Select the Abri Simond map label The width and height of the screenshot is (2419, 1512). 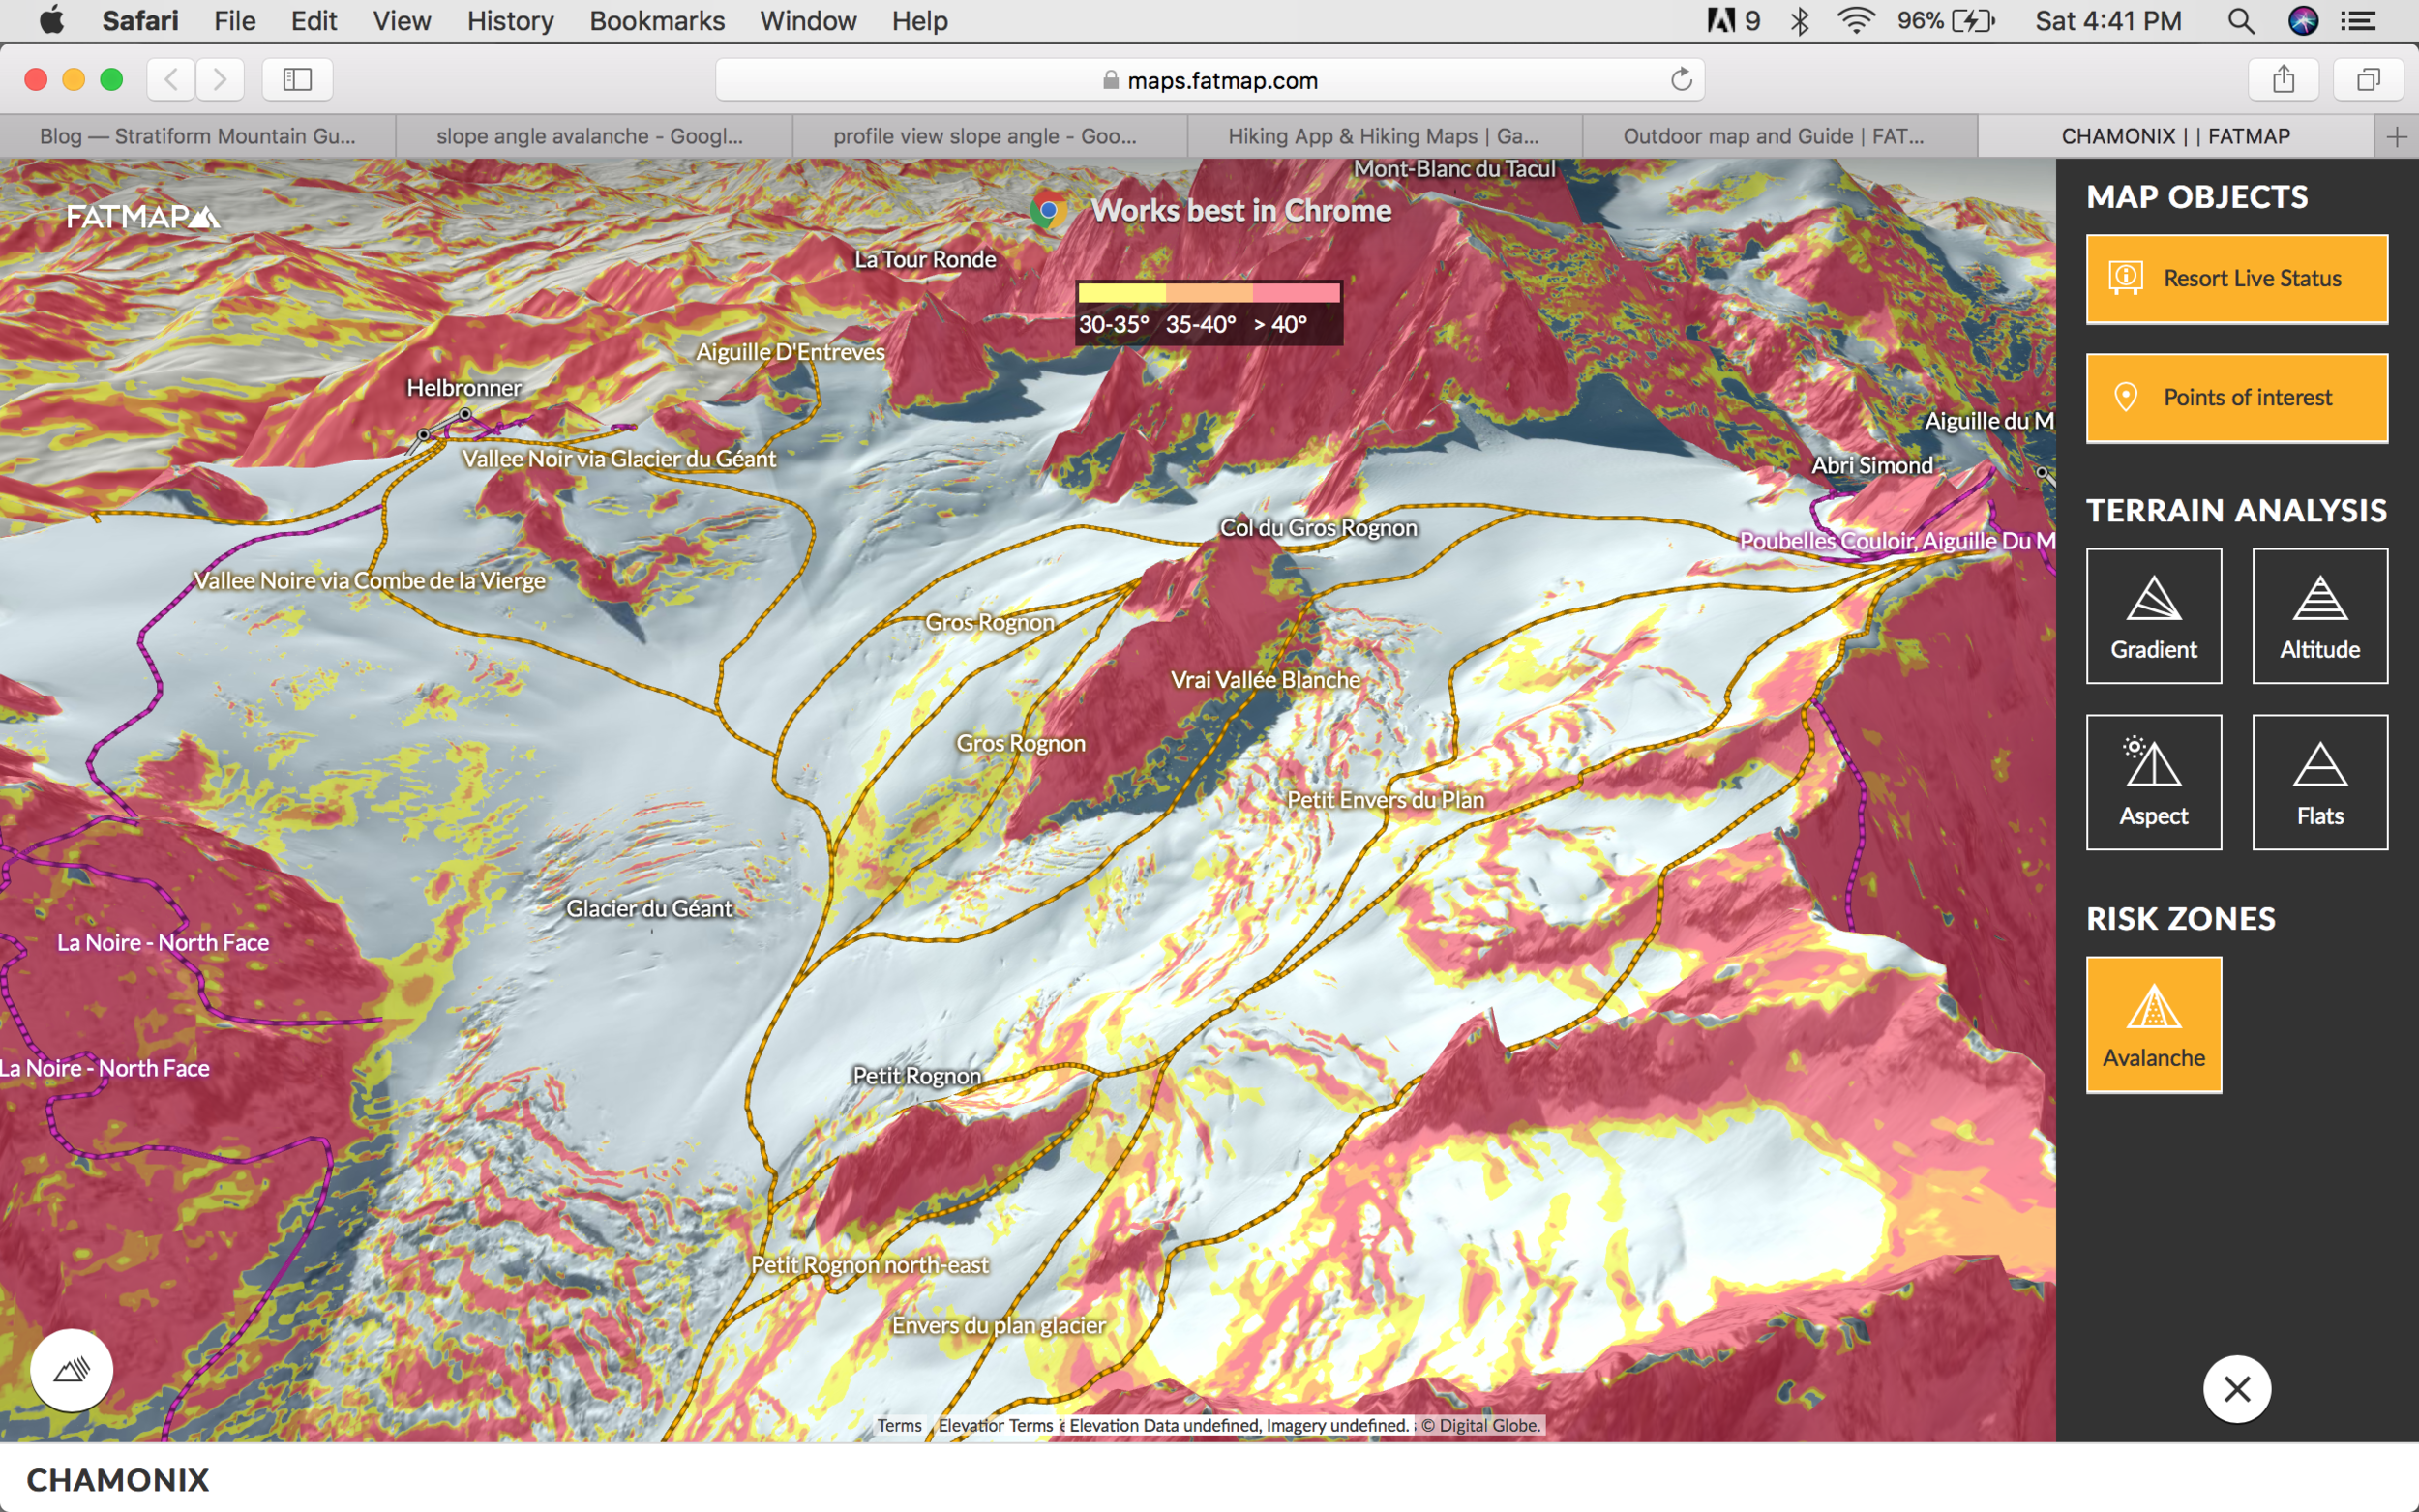click(x=1872, y=465)
